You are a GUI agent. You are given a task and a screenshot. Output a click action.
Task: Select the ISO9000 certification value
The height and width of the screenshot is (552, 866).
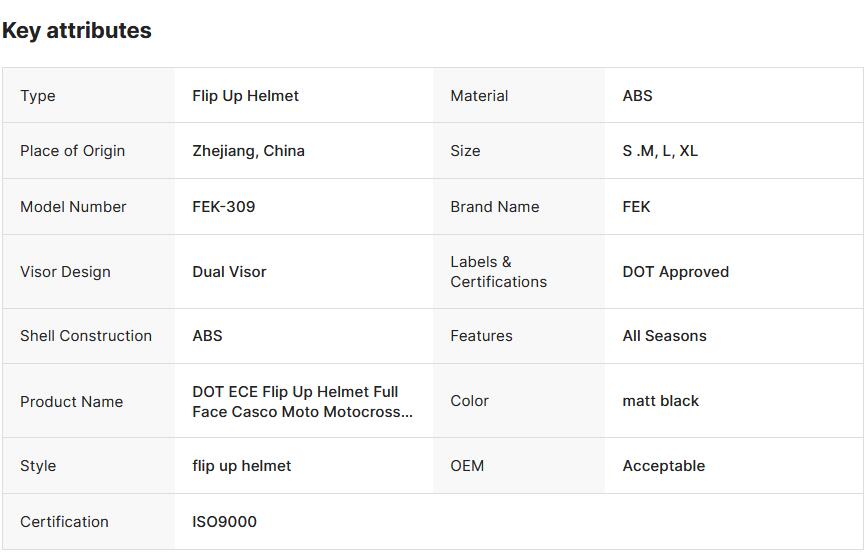point(224,522)
